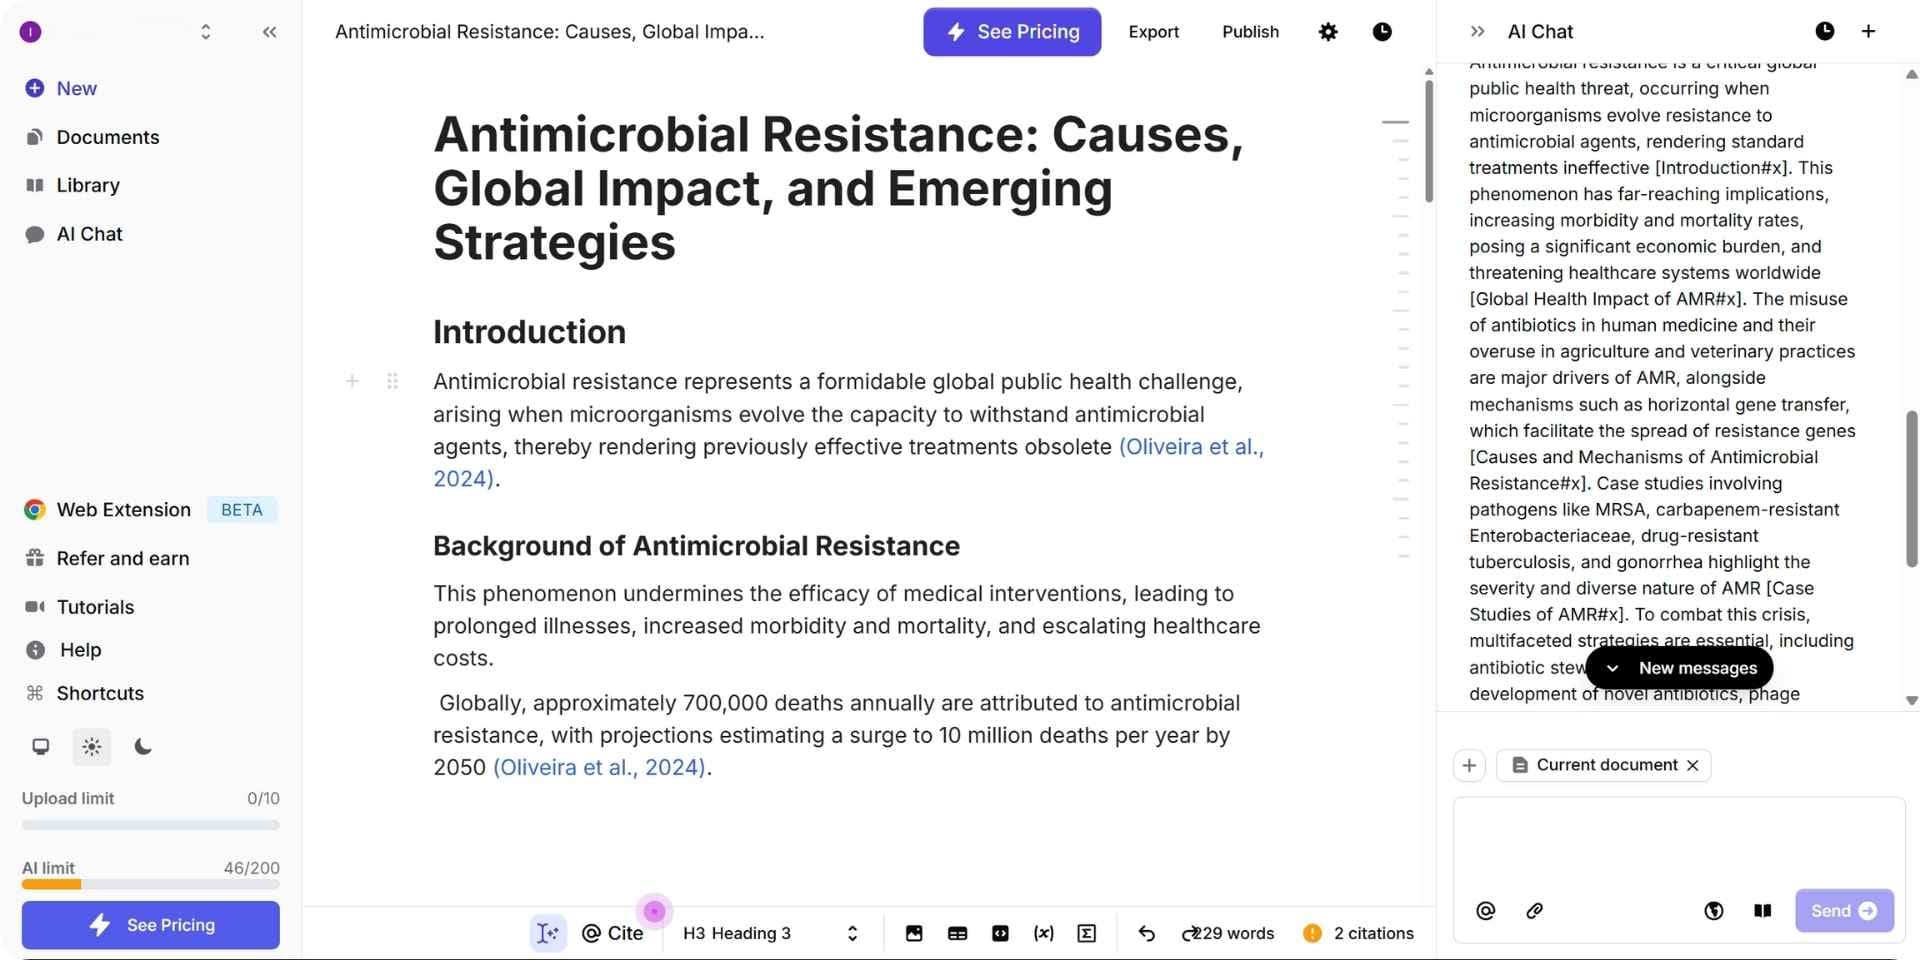Select the light theme sun icon

92,747
